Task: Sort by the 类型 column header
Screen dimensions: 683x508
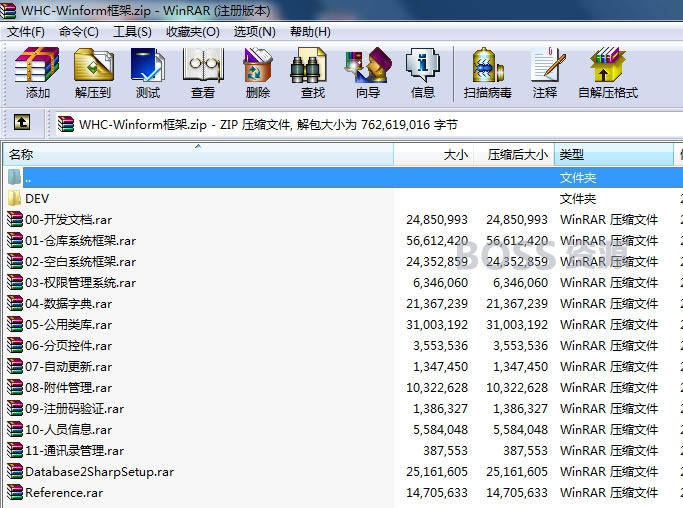Action: [614, 155]
